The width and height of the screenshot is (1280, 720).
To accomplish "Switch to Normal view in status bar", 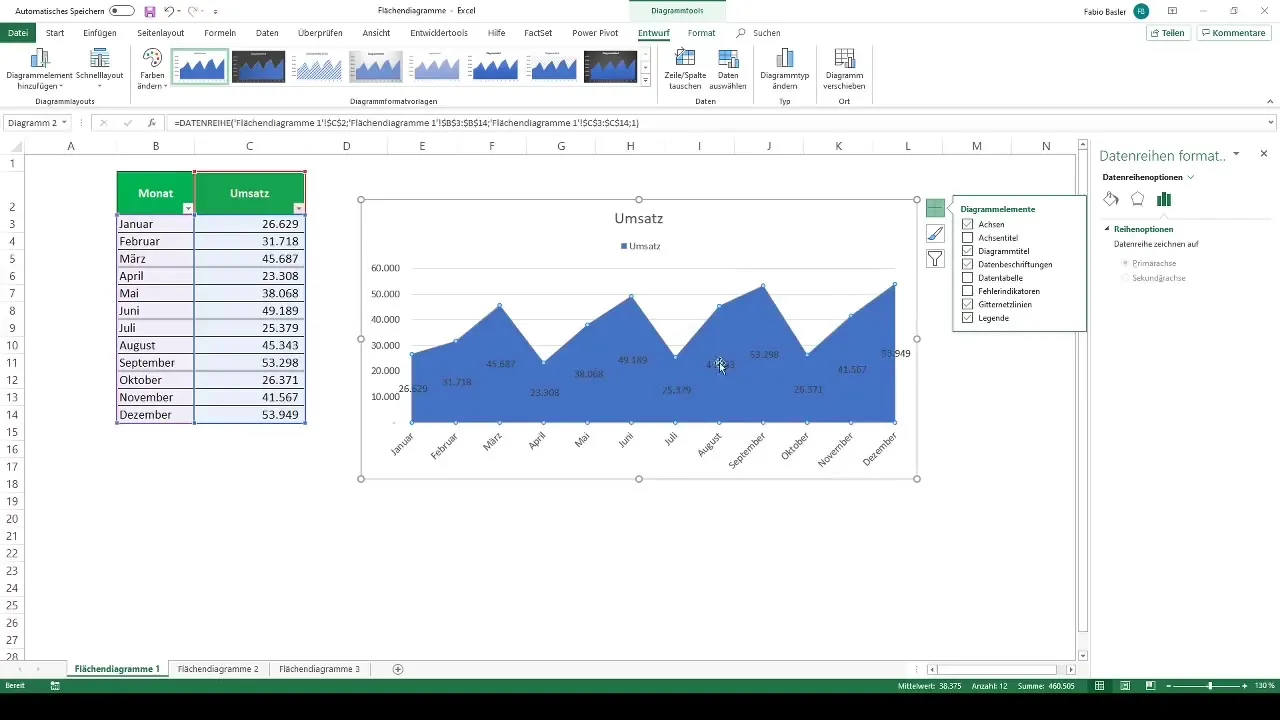I will pyautogui.click(x=1100, y=686).
